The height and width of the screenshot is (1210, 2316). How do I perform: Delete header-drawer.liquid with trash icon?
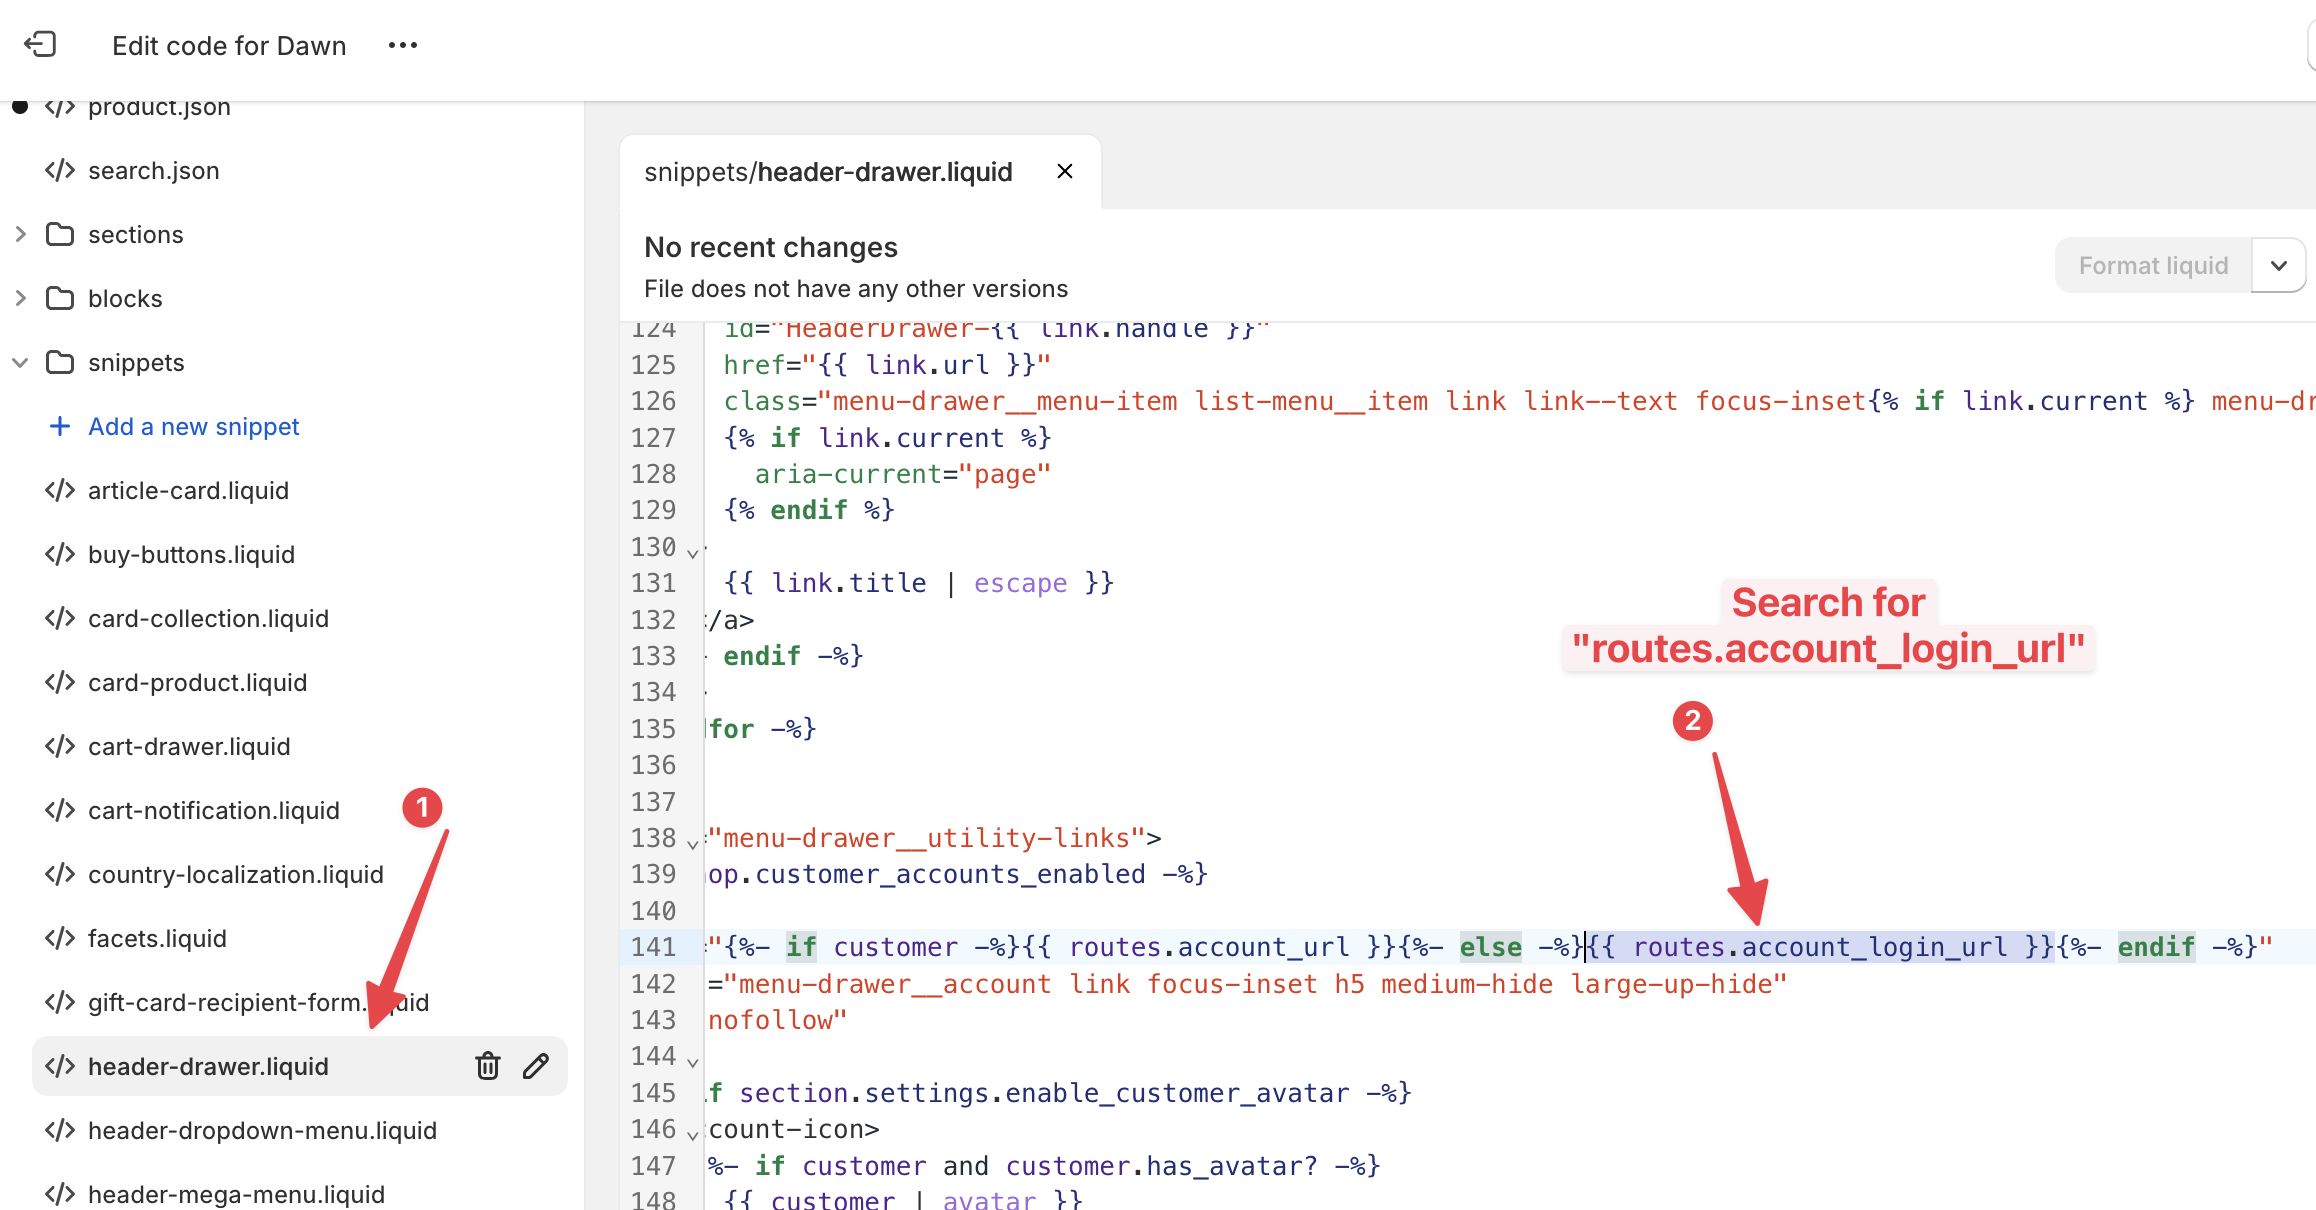click(x=487, y=1066)
